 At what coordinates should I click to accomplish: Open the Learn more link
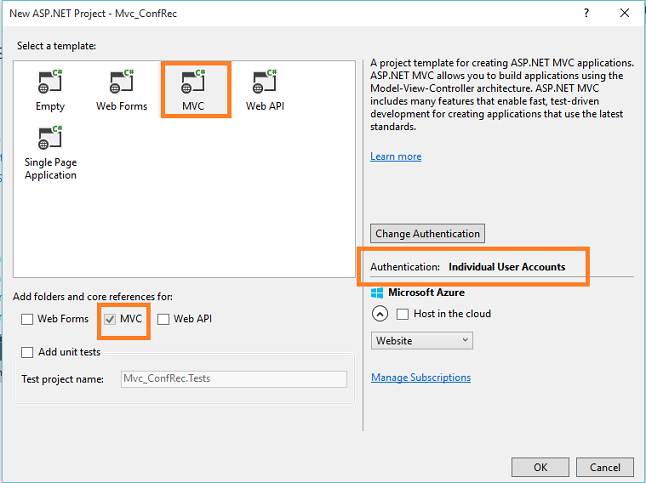(396, 157)
